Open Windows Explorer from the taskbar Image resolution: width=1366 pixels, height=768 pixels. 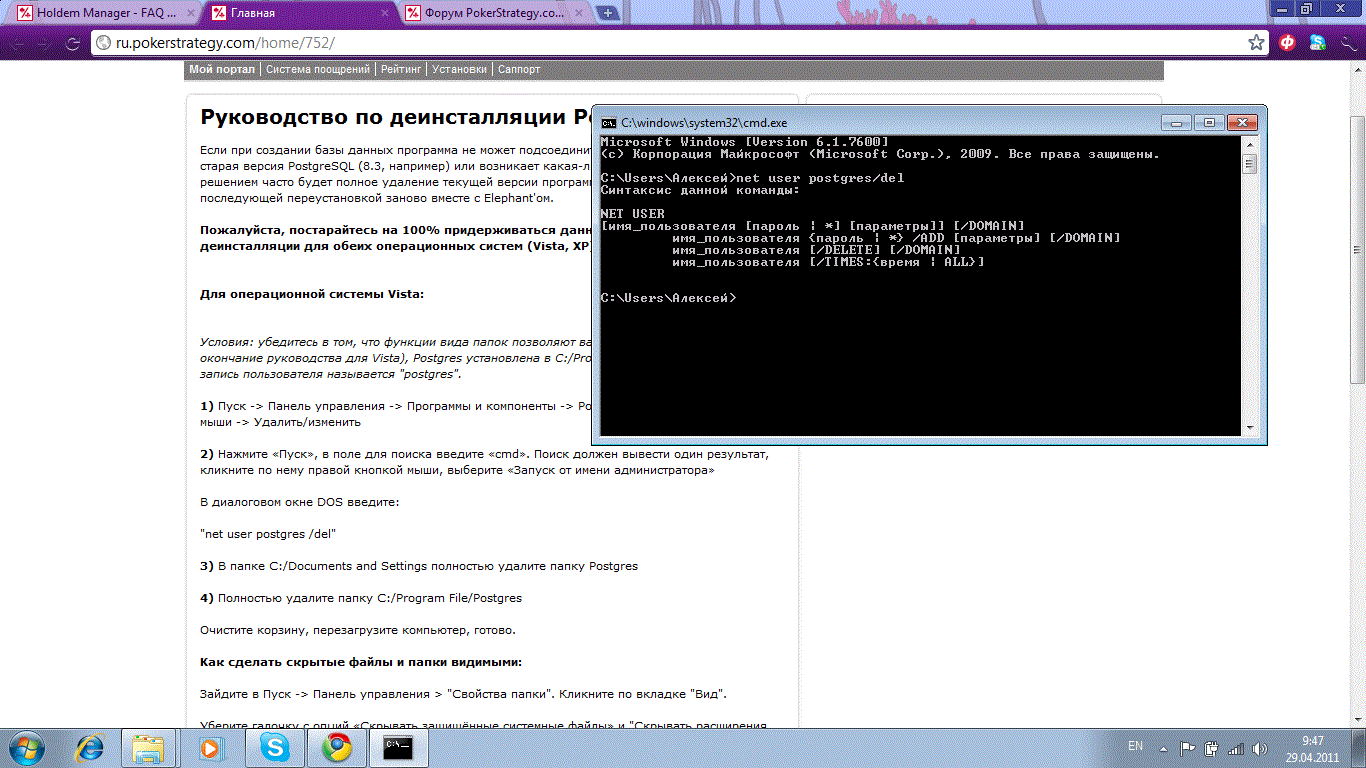[148, 747]
